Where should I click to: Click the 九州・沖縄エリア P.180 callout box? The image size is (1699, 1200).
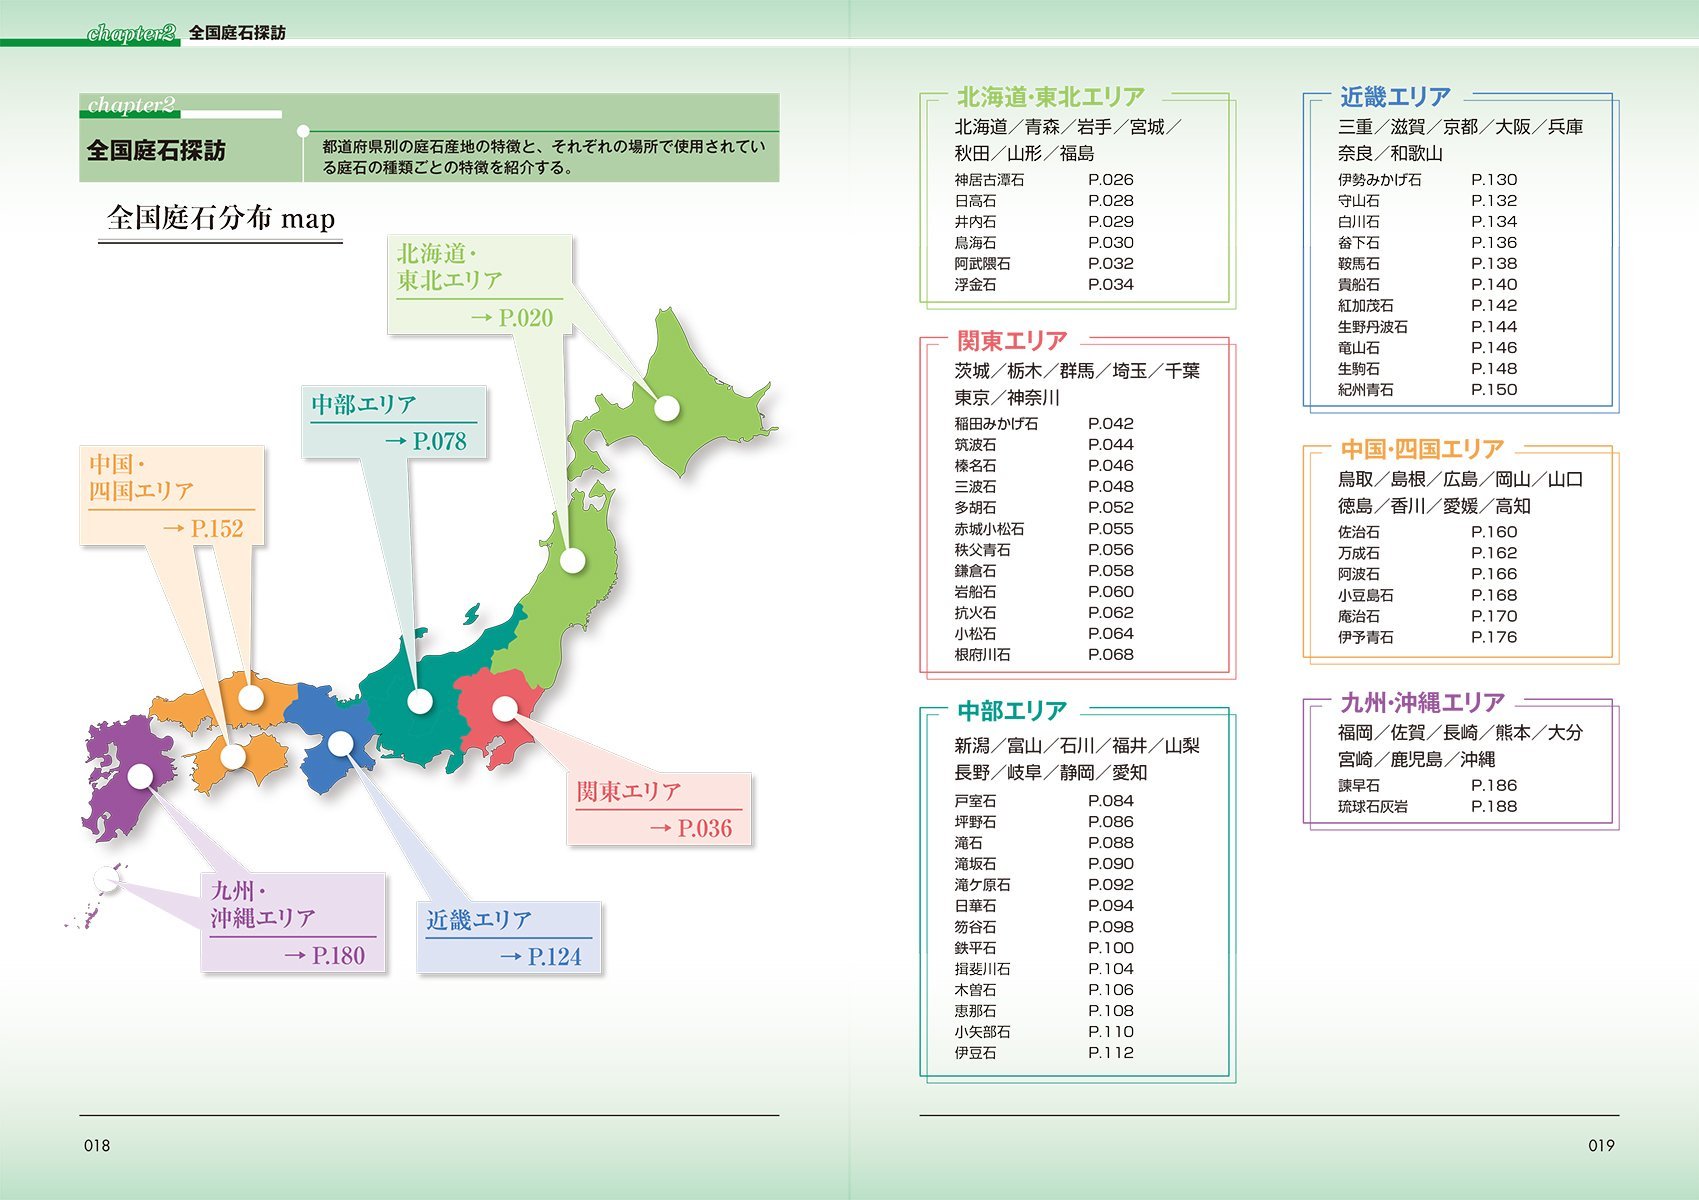point(293,922)
